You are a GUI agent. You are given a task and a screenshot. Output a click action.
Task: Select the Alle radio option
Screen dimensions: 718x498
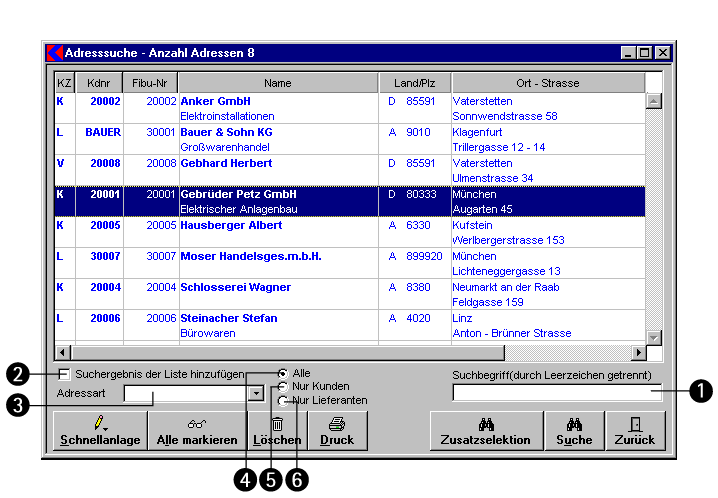coord(284,373)
